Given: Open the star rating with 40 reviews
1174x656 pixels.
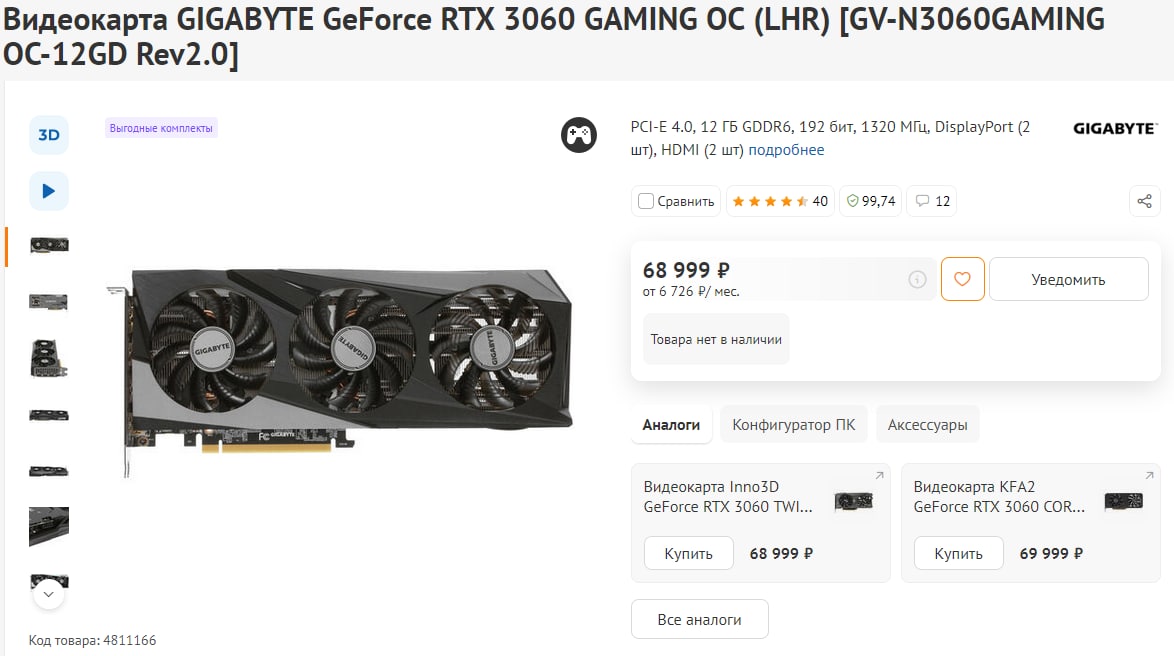Looking at the screenshot, I should click(x=780, y=201).
